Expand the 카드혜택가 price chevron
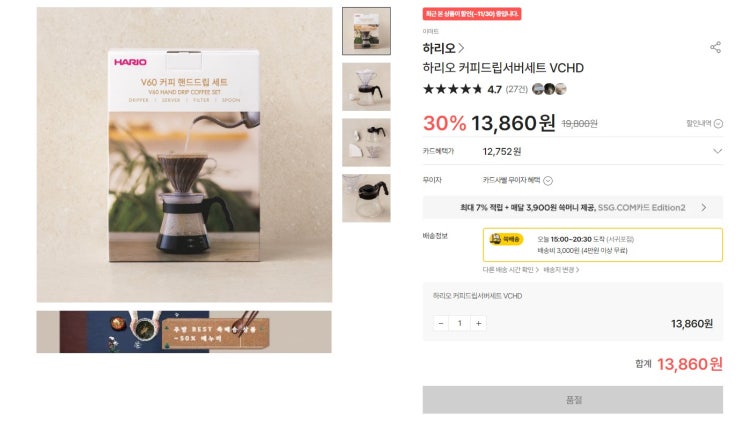Screen dimensions: 743x426 click(717, 151)
